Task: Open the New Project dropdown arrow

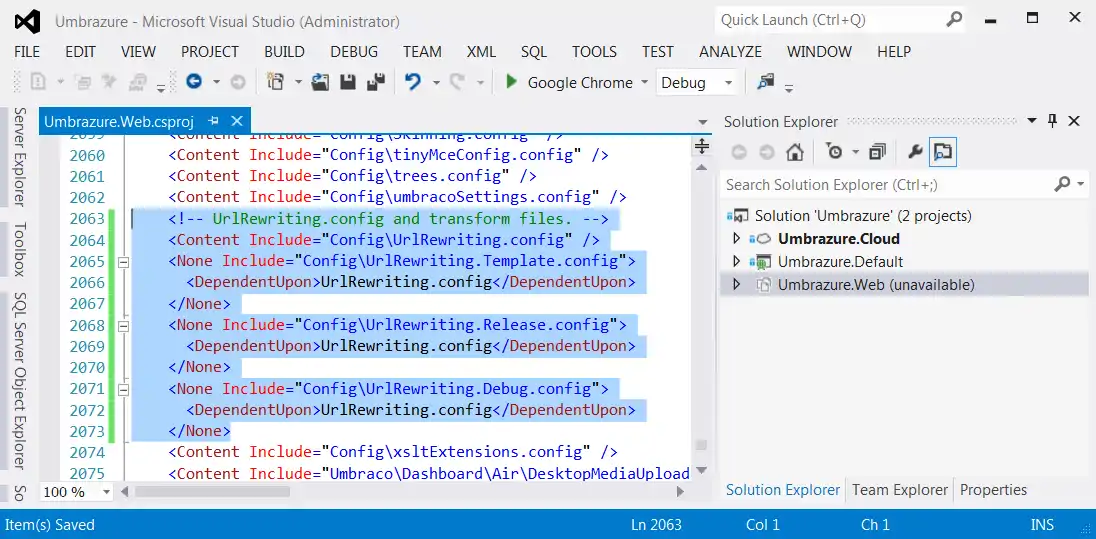Action: click(x=298, y=82)
